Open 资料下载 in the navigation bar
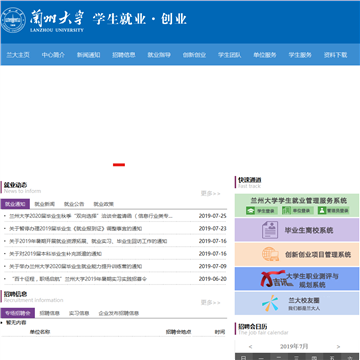 click(335, 55)
